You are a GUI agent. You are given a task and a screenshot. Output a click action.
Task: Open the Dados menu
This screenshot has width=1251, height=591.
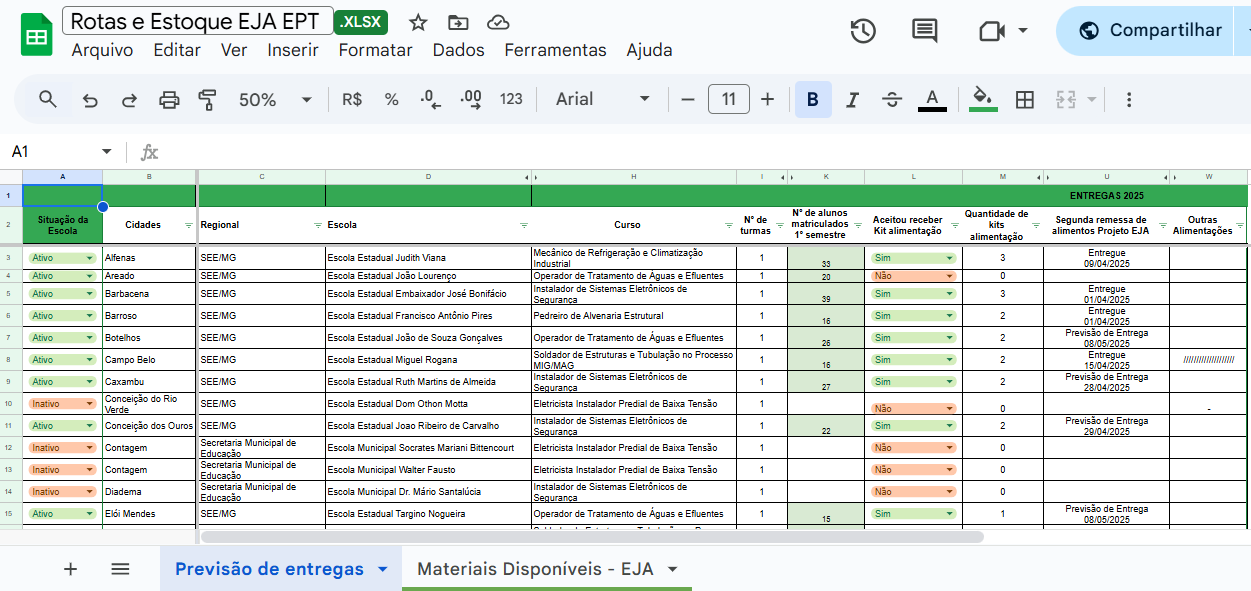click(x=459, y=50)
